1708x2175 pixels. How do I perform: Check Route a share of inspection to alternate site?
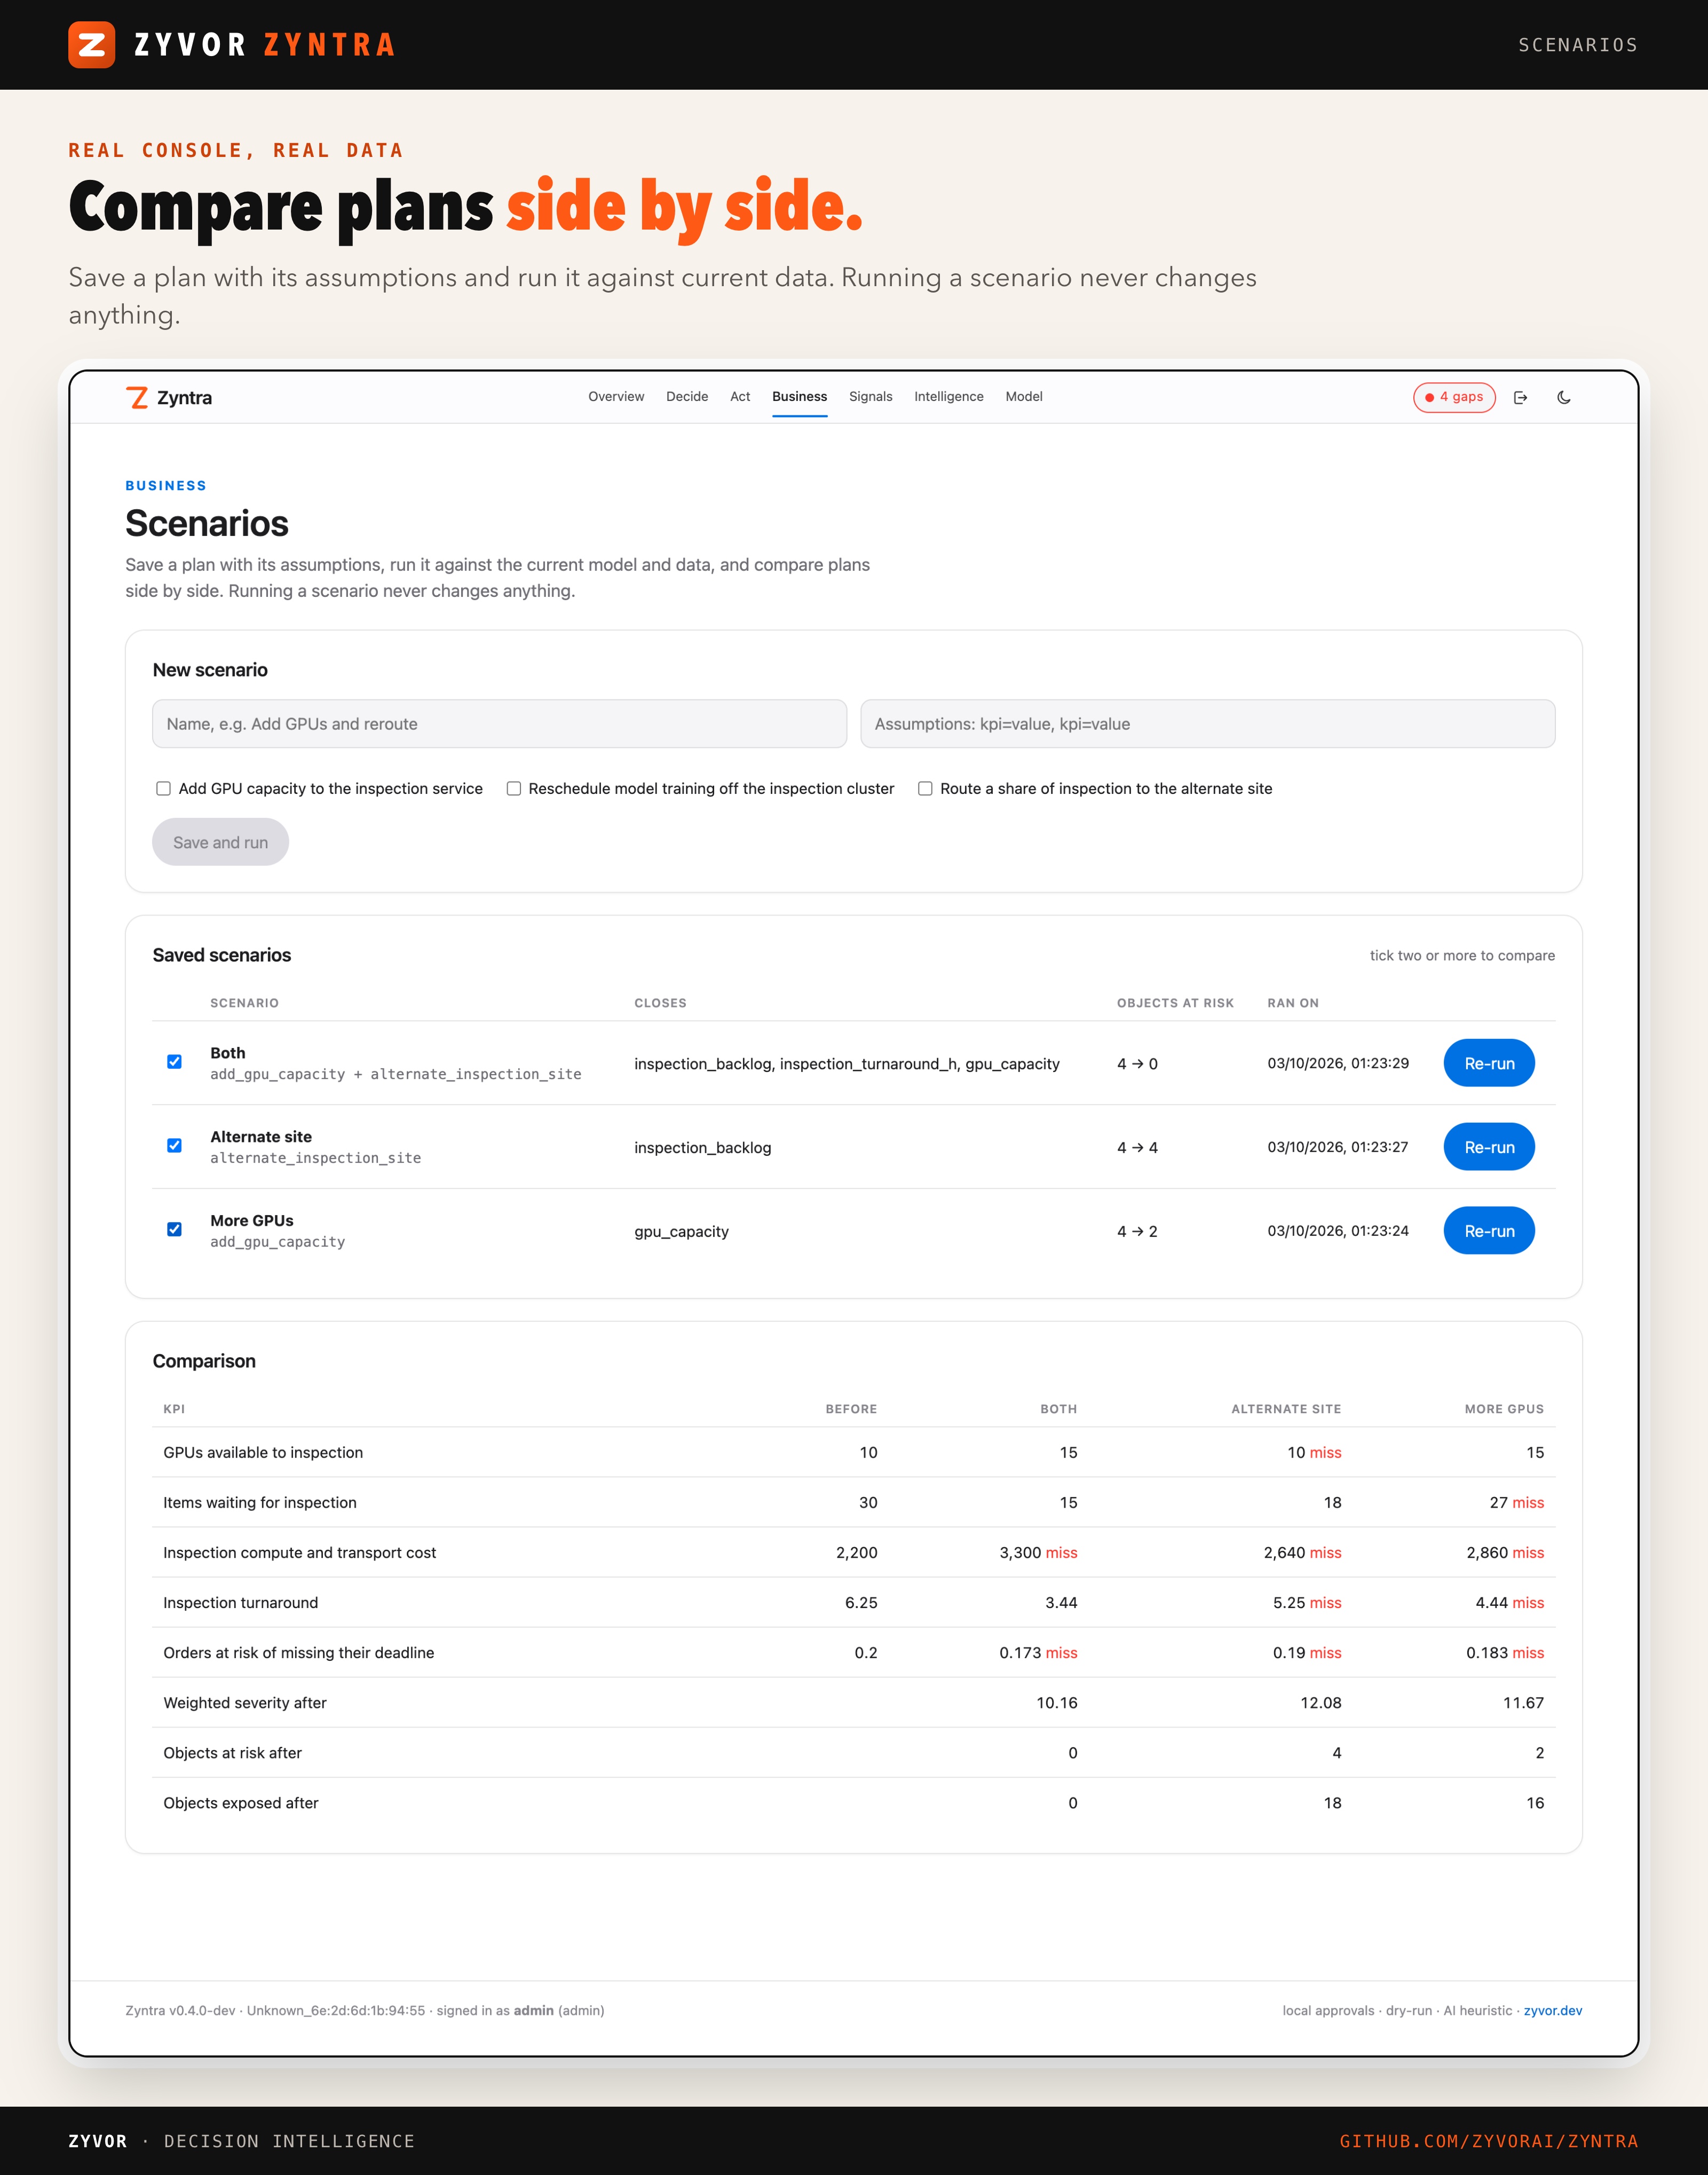925,788
